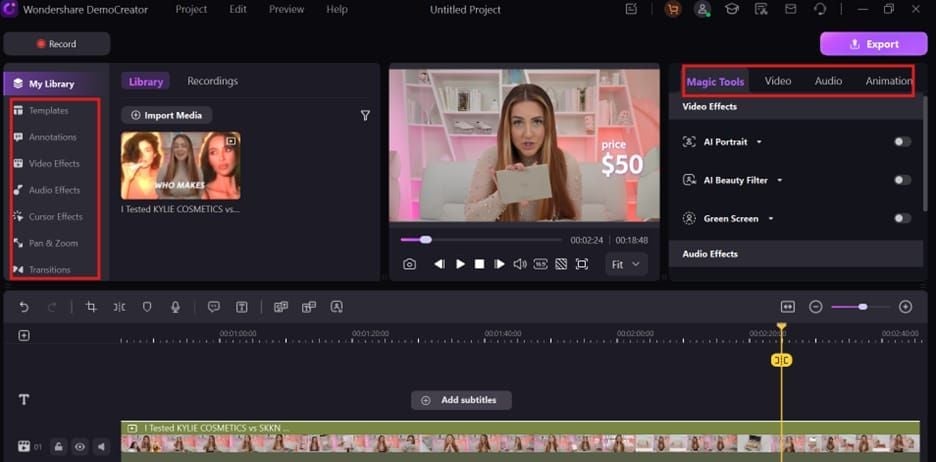Open the Edit menu
Image resolution: width=936 pixels, height=462 pixels.
[x=238, y=10]
